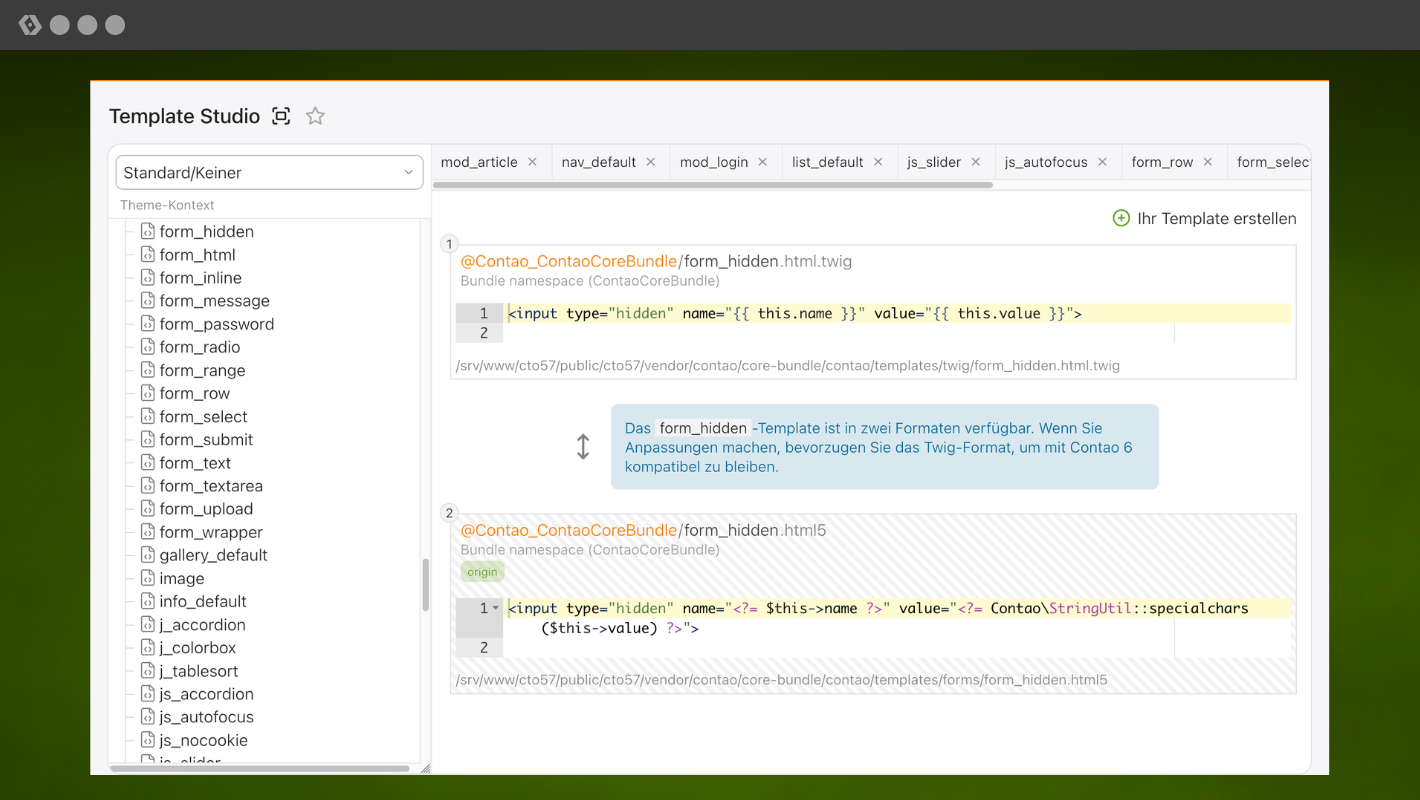Click the fullscreen icon beside Template Studio
The image size is (1420, 800).
click(x=281, y=116)
